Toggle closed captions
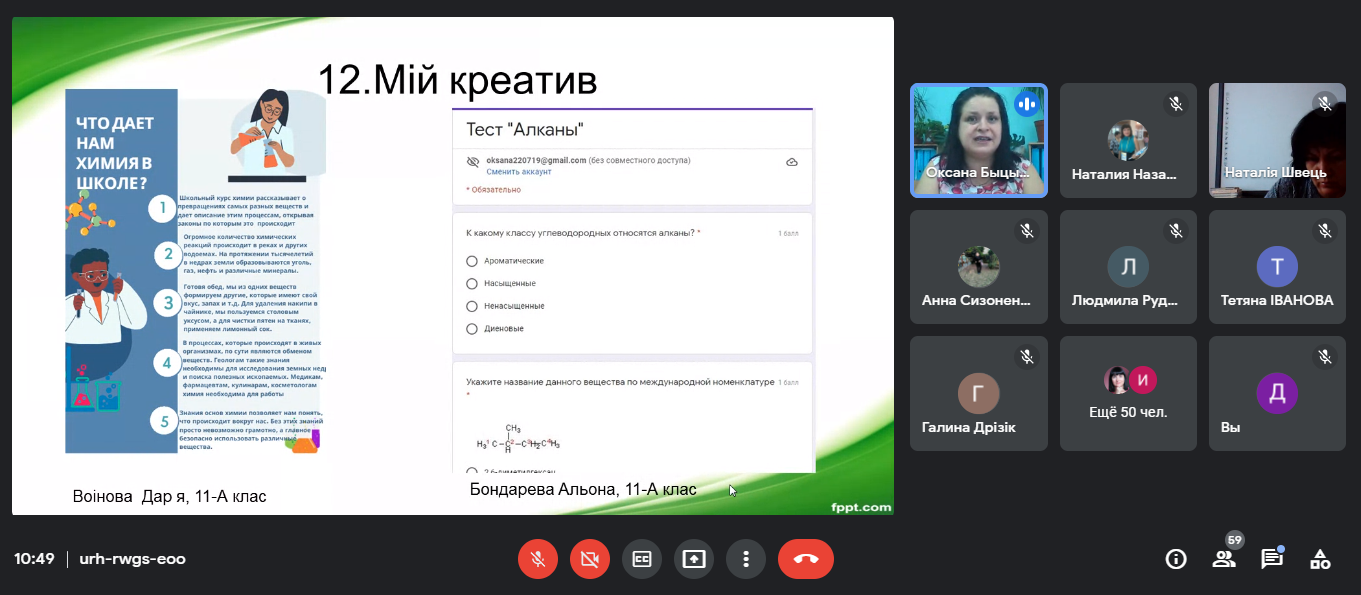1361x595 pixels. (642, 559)
